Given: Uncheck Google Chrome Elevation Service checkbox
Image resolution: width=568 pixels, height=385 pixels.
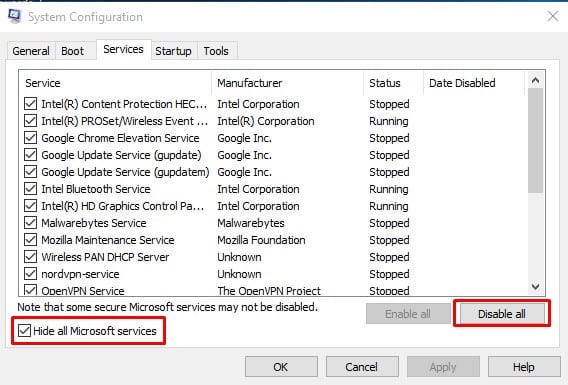Looking at the screenshot, I should (30, 138).
